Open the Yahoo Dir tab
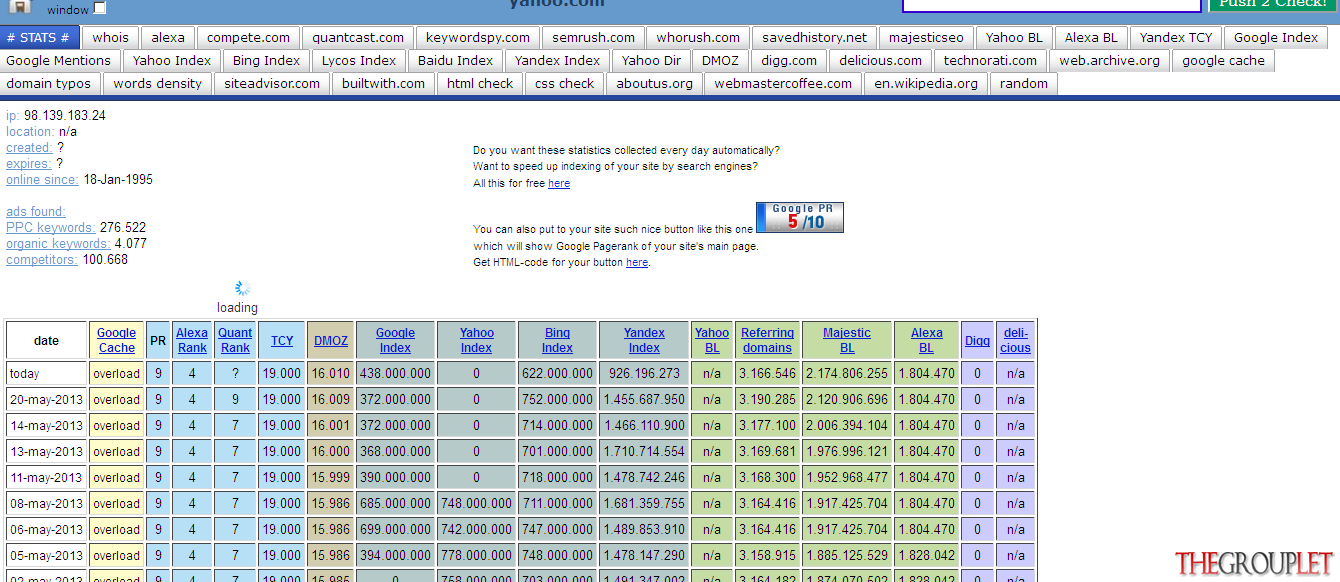Viewport: 1340px width, 582px height. [x=652, y=61]
